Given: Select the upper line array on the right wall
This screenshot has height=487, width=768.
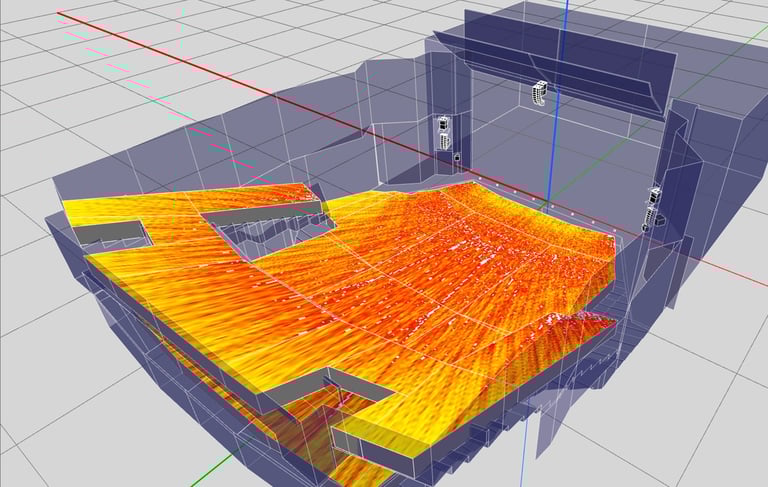Looking at the screenshot, I should pos(655,196).
